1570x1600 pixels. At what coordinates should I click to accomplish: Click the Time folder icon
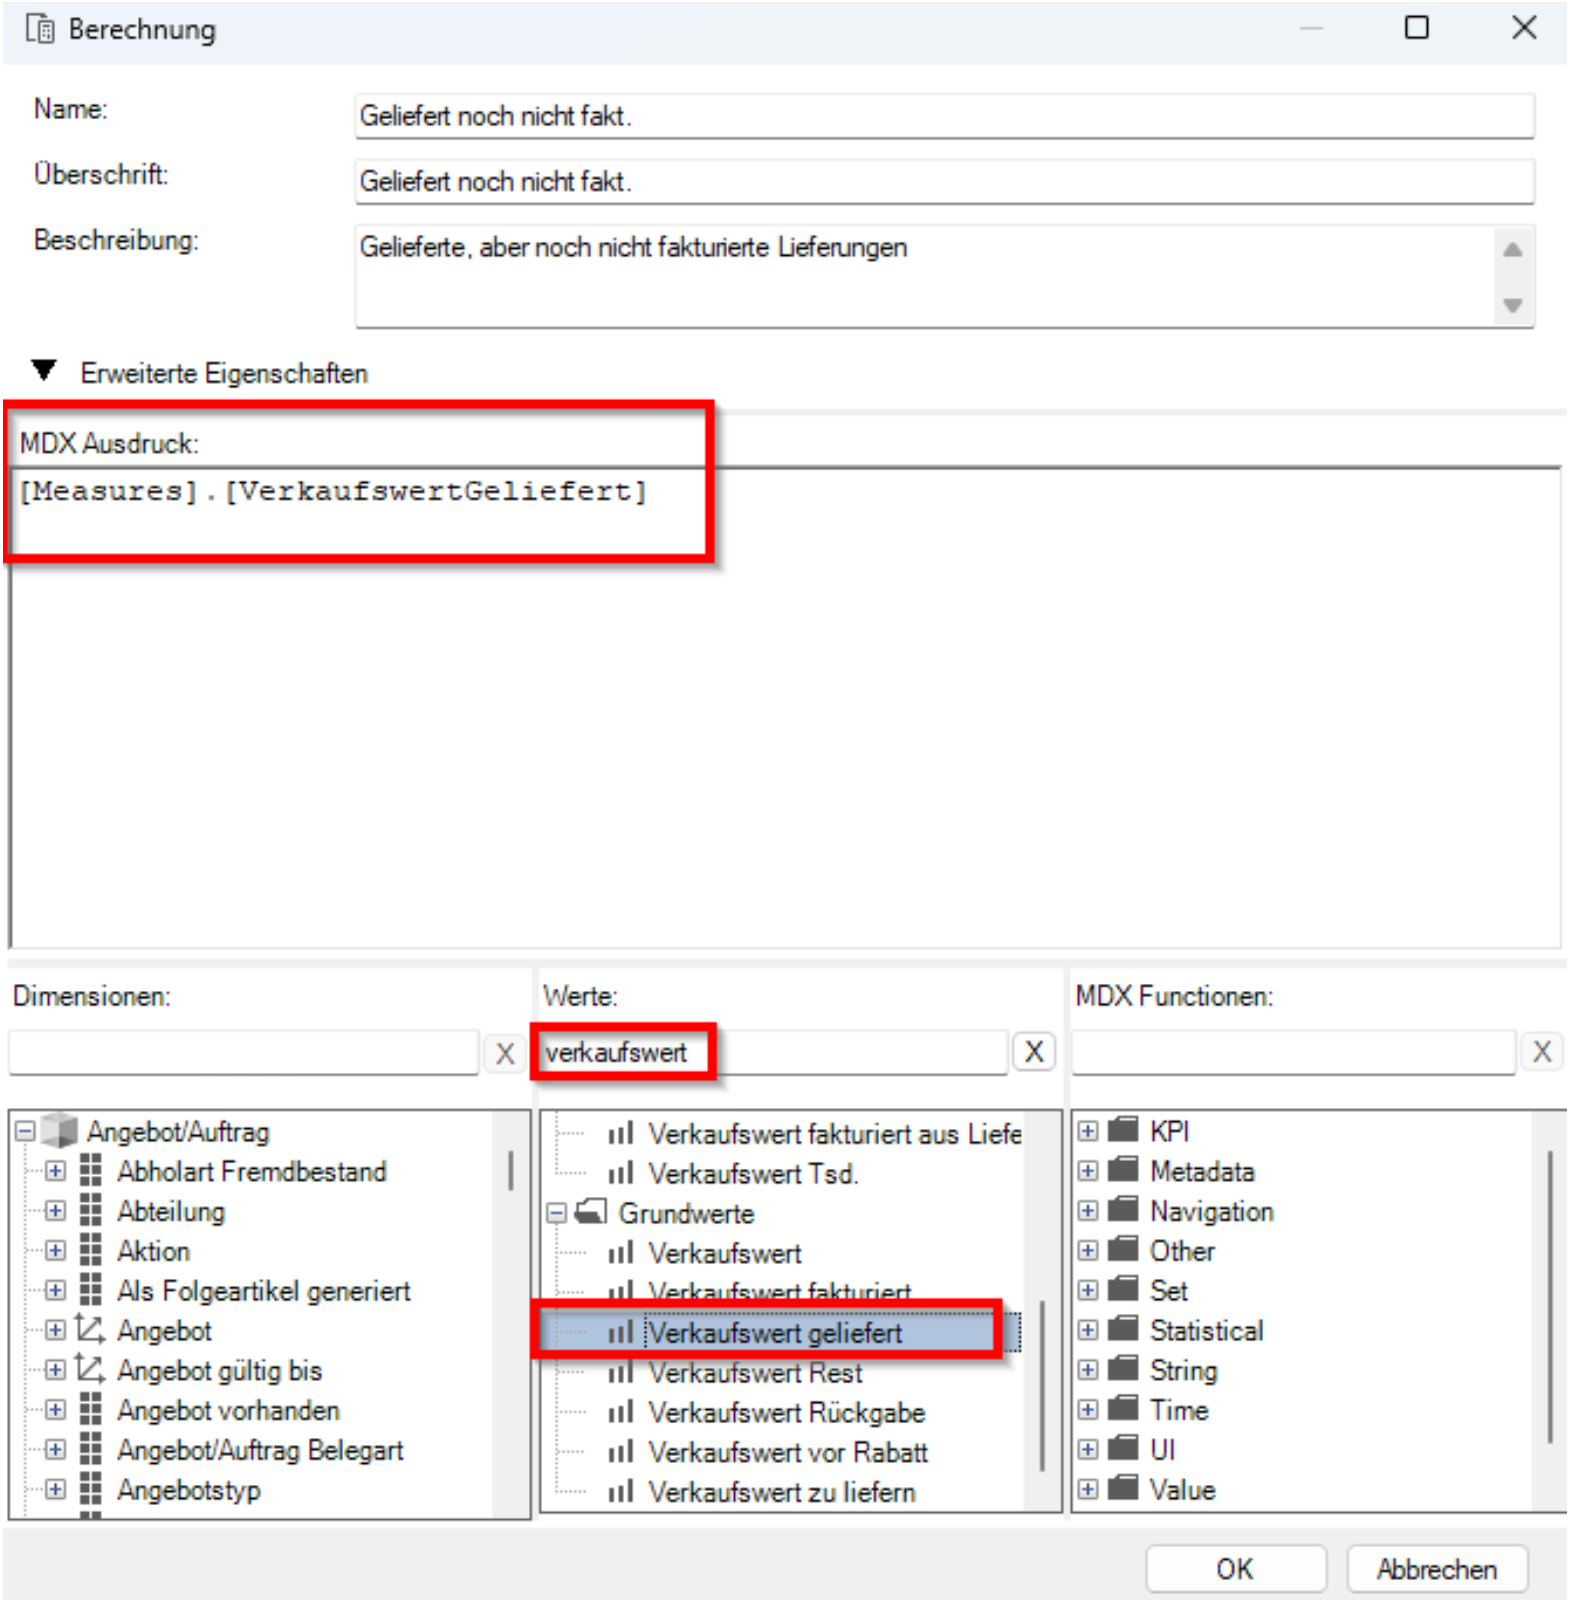1124,1409
